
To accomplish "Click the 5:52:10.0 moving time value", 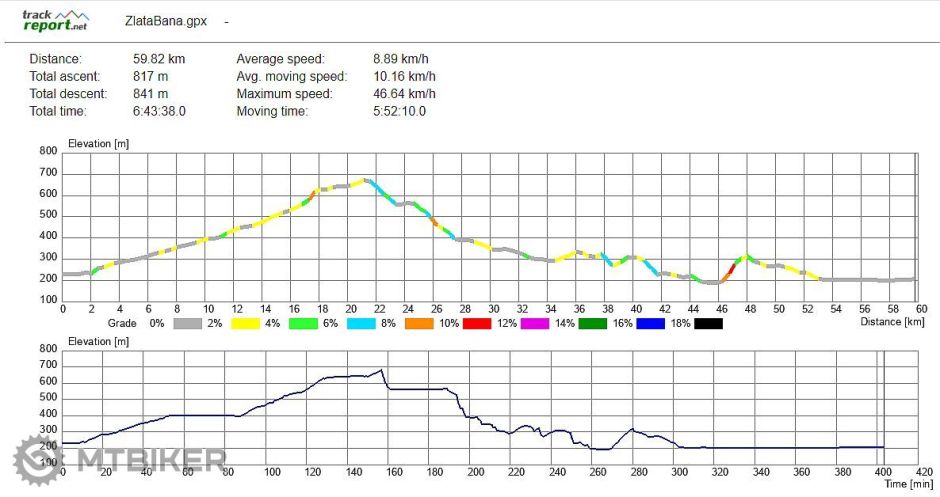I will pyautogui.click(x=399, y=111).
